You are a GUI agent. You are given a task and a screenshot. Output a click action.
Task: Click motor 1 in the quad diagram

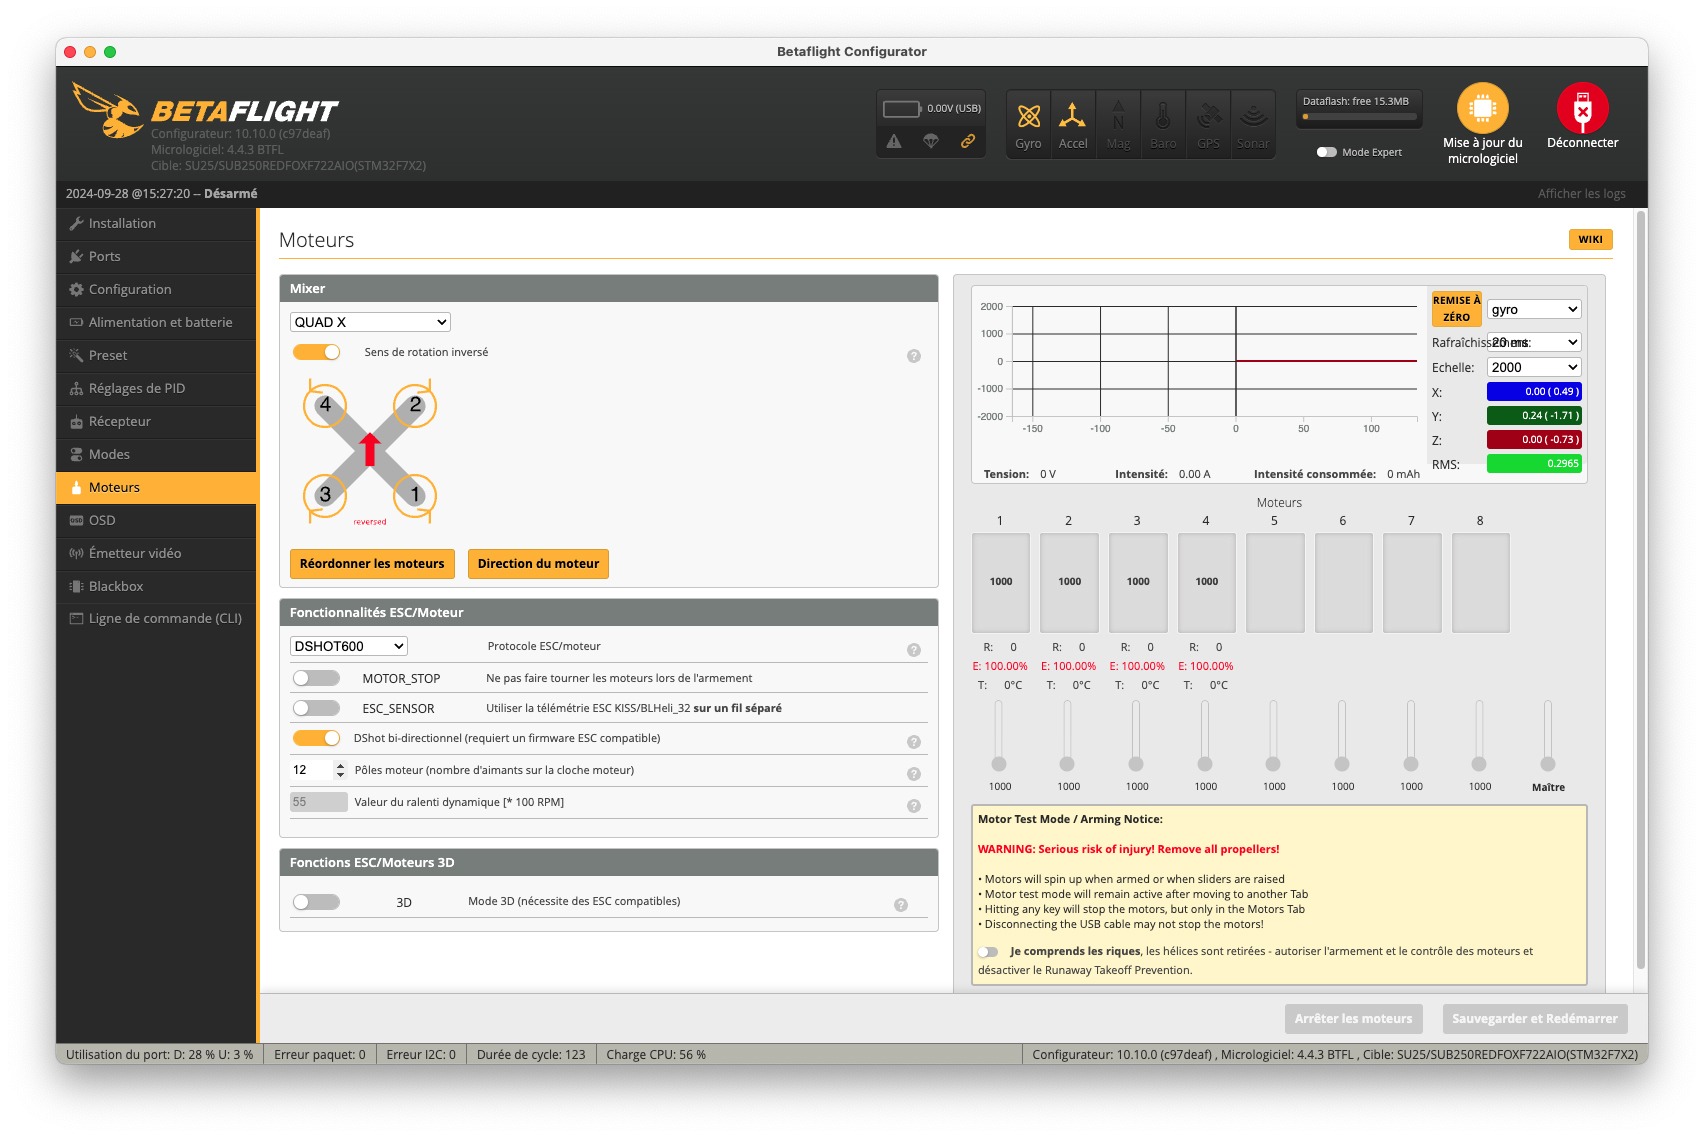tap(415, 494)
